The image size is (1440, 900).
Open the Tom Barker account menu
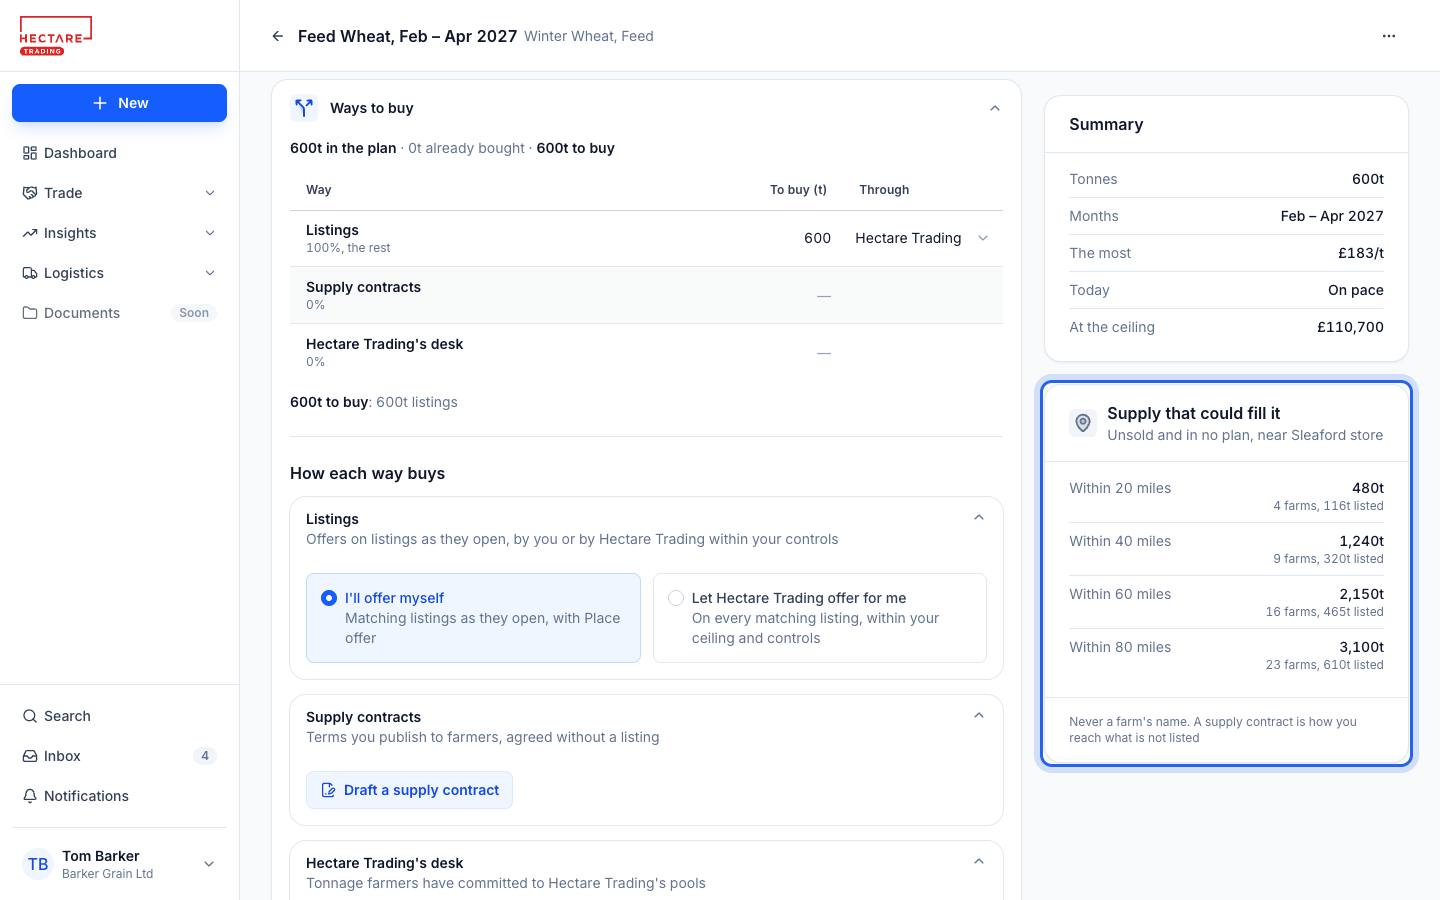[x=119, y=864]
